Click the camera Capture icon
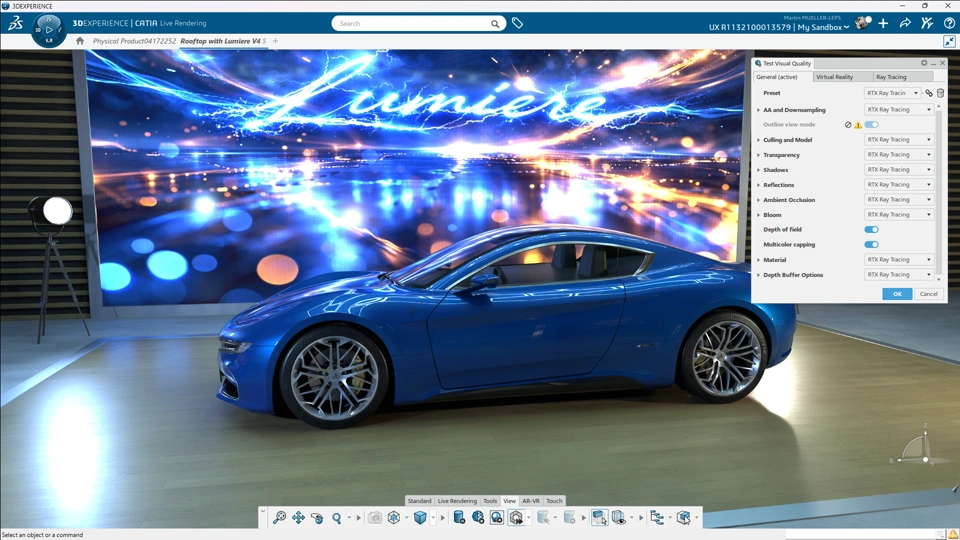The height and width of the screenshot is (540, 960). point(375,518)
